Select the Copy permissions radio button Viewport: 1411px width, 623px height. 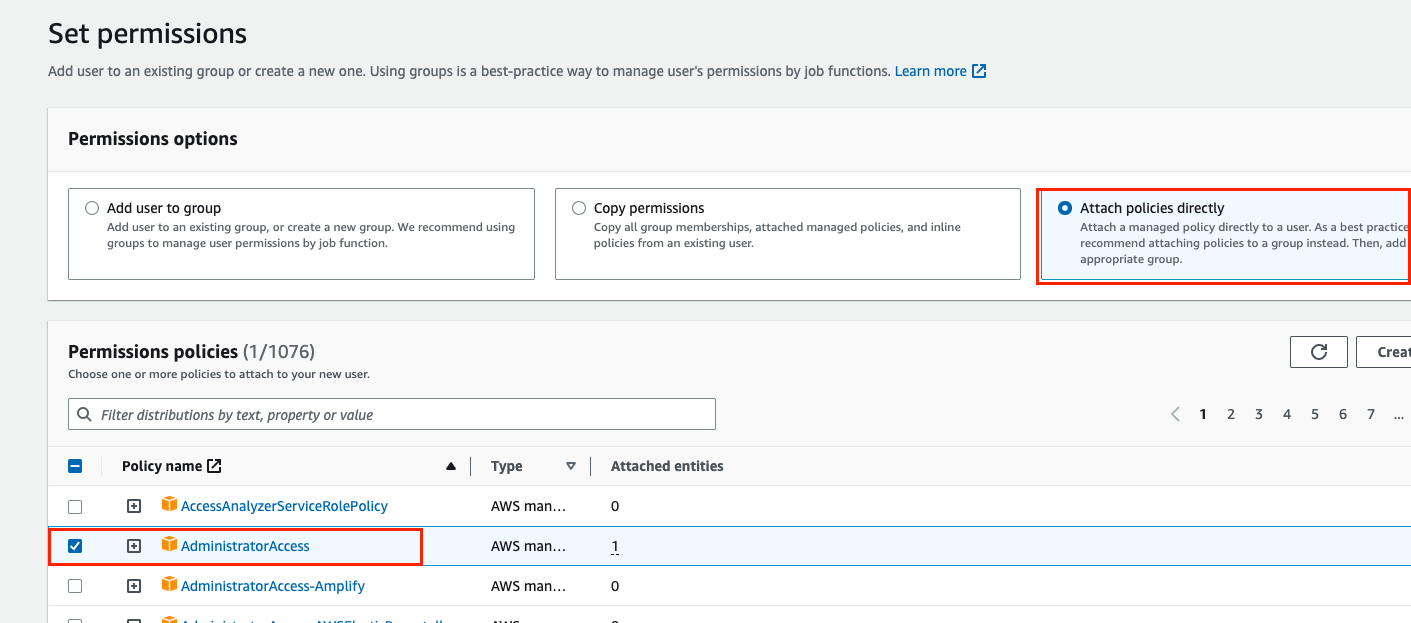point(579,208)
